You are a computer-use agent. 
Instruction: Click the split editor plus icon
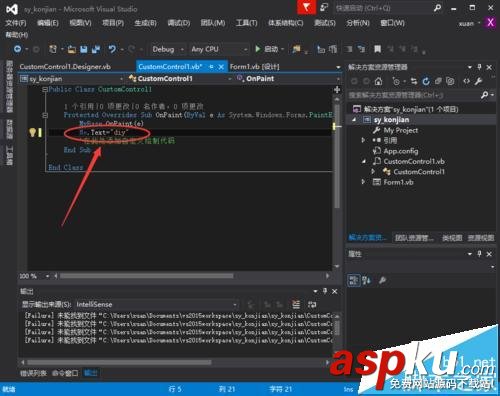point(337,89)
